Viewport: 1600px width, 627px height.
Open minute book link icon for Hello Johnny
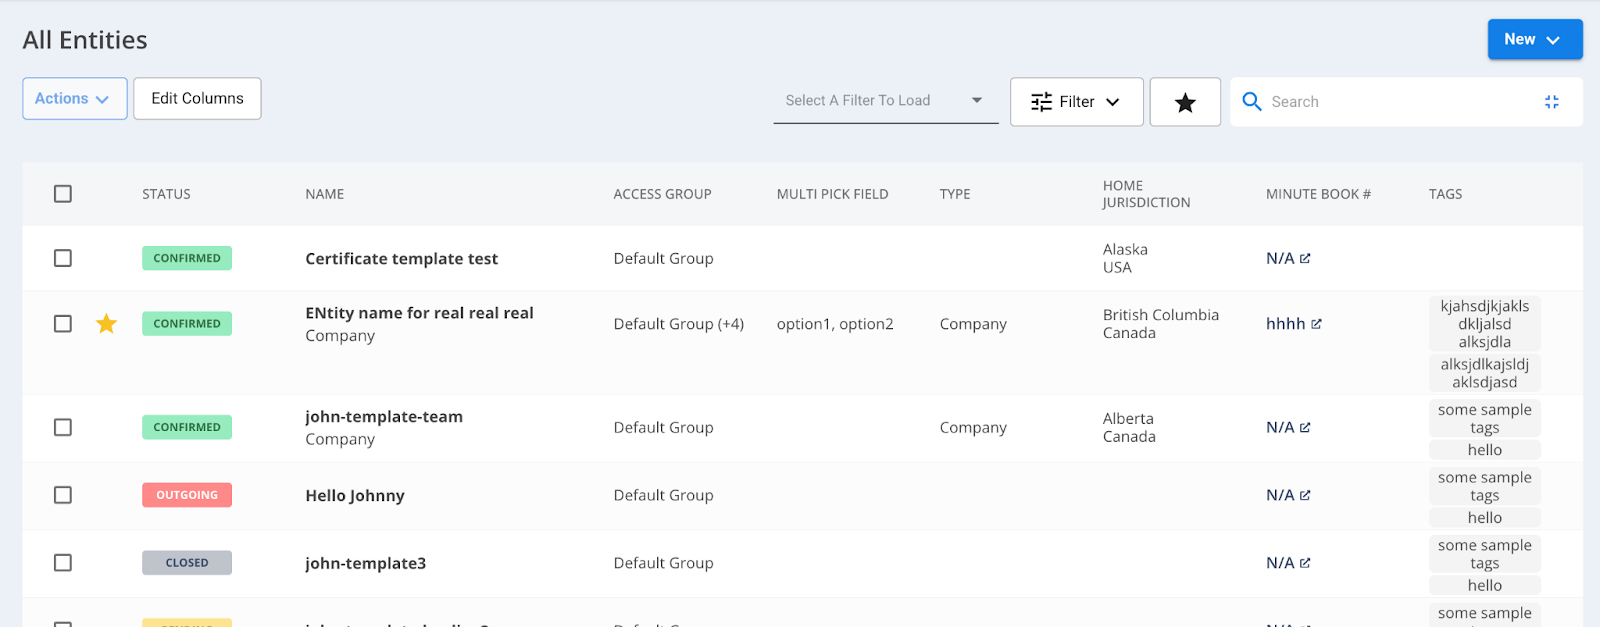(x=1305, y=495)
